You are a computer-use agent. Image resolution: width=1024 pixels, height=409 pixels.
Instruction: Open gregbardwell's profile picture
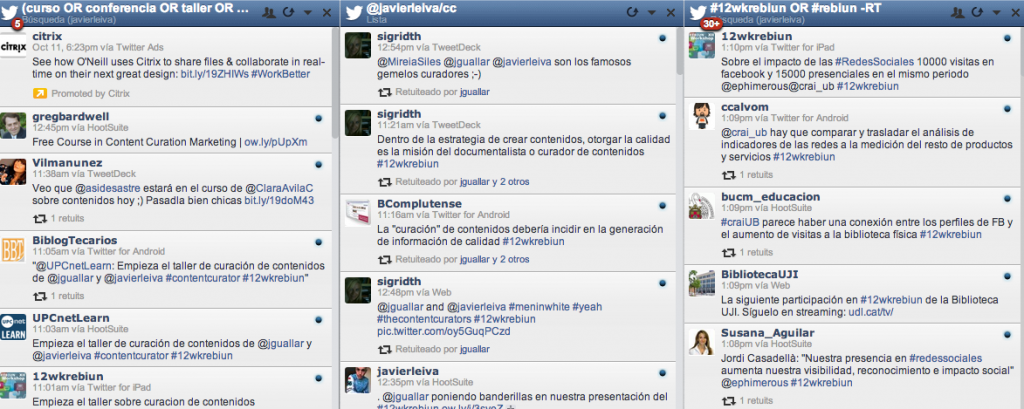pyautogui.click(x=13, y=125)
